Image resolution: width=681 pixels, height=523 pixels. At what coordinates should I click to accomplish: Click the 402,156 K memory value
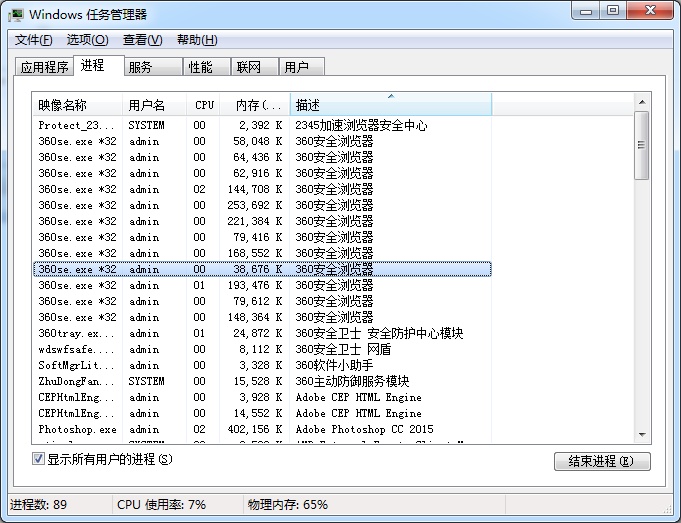(255, 429)
